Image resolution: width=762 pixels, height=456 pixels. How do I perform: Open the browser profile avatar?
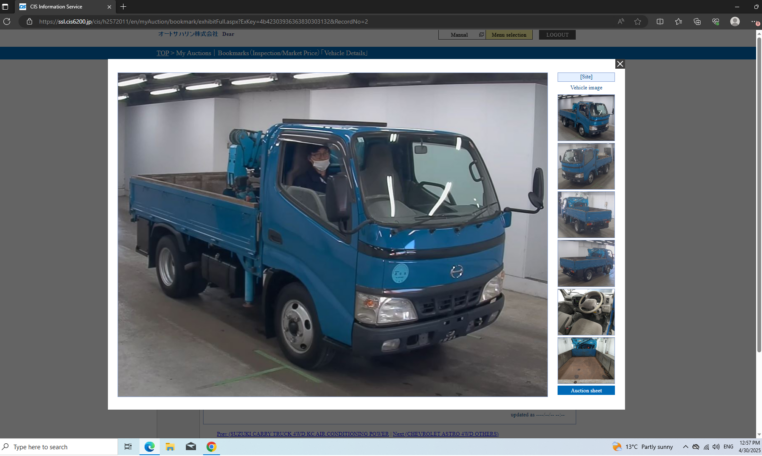coord(735,21)
